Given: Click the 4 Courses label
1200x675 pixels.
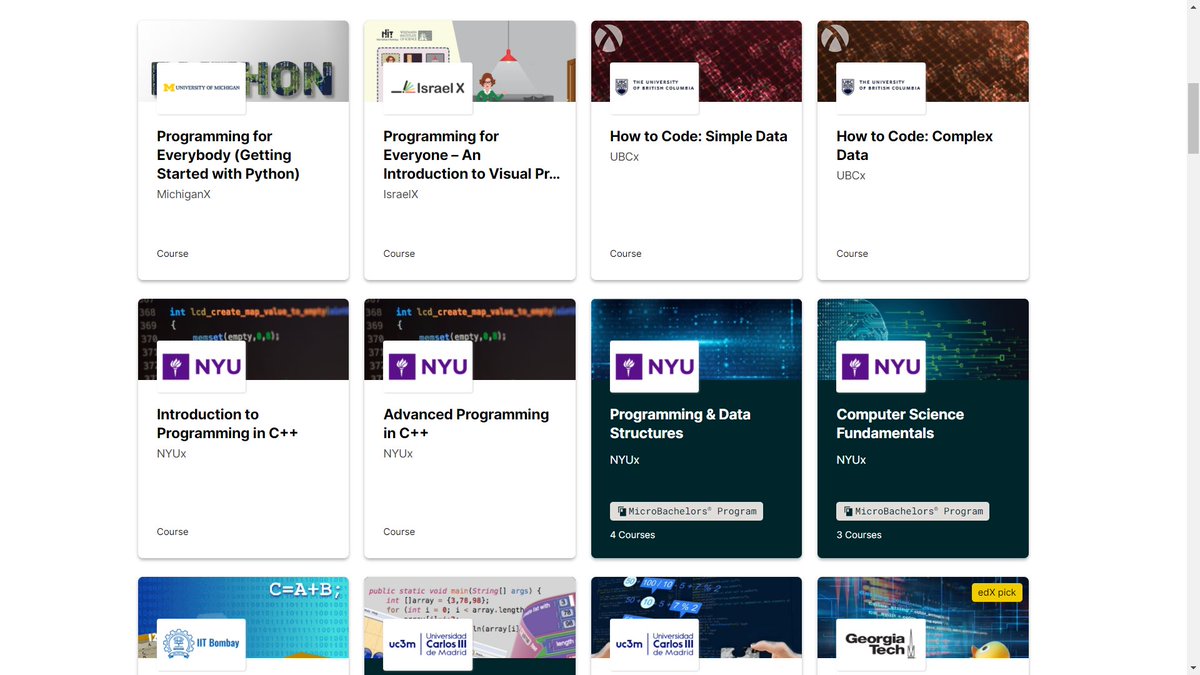Looking at the screenshot, I should pos(633,535).
